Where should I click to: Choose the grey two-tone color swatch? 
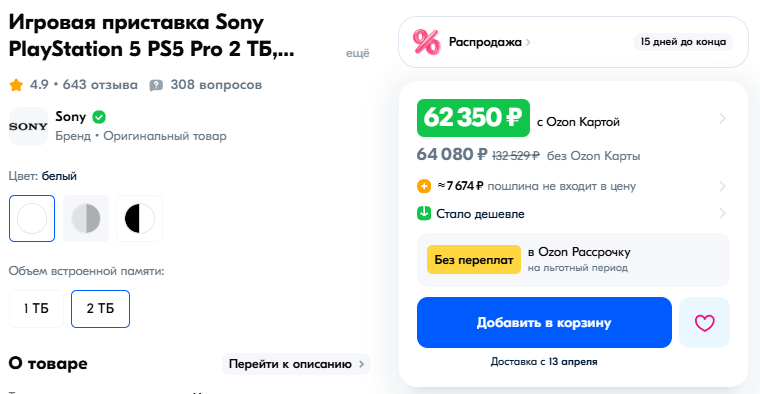pos(86,219)
